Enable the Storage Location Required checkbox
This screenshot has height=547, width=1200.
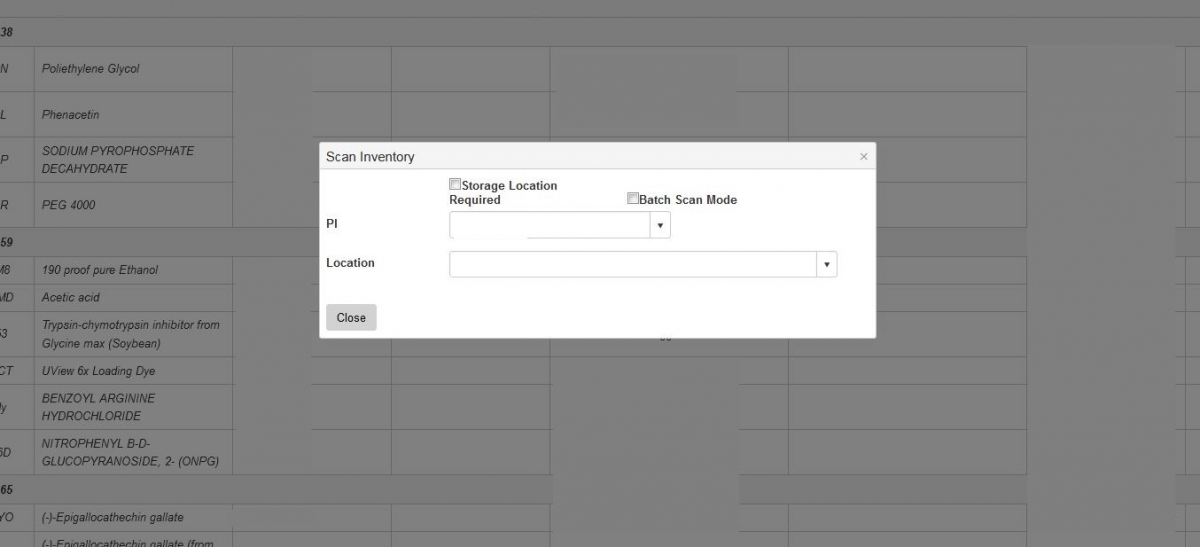pos(455,185)
